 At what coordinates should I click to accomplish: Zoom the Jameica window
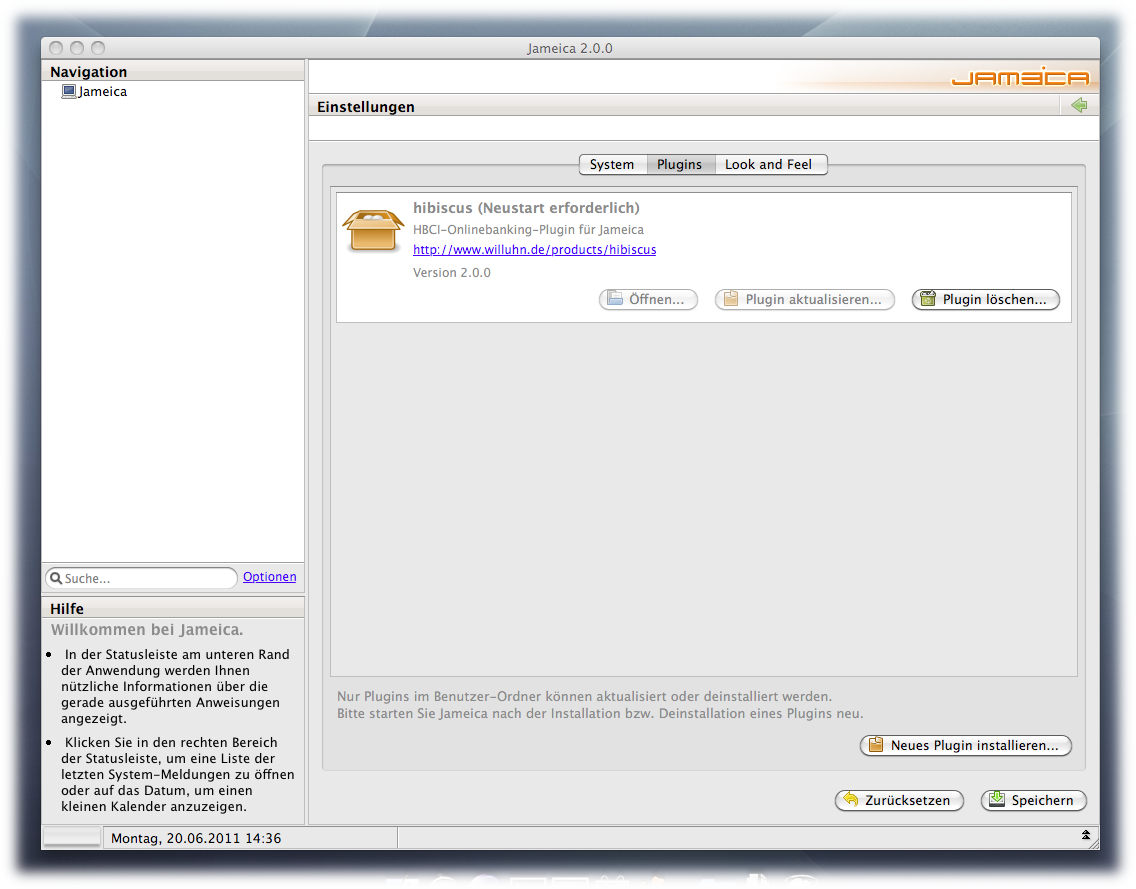coord(98,48)
